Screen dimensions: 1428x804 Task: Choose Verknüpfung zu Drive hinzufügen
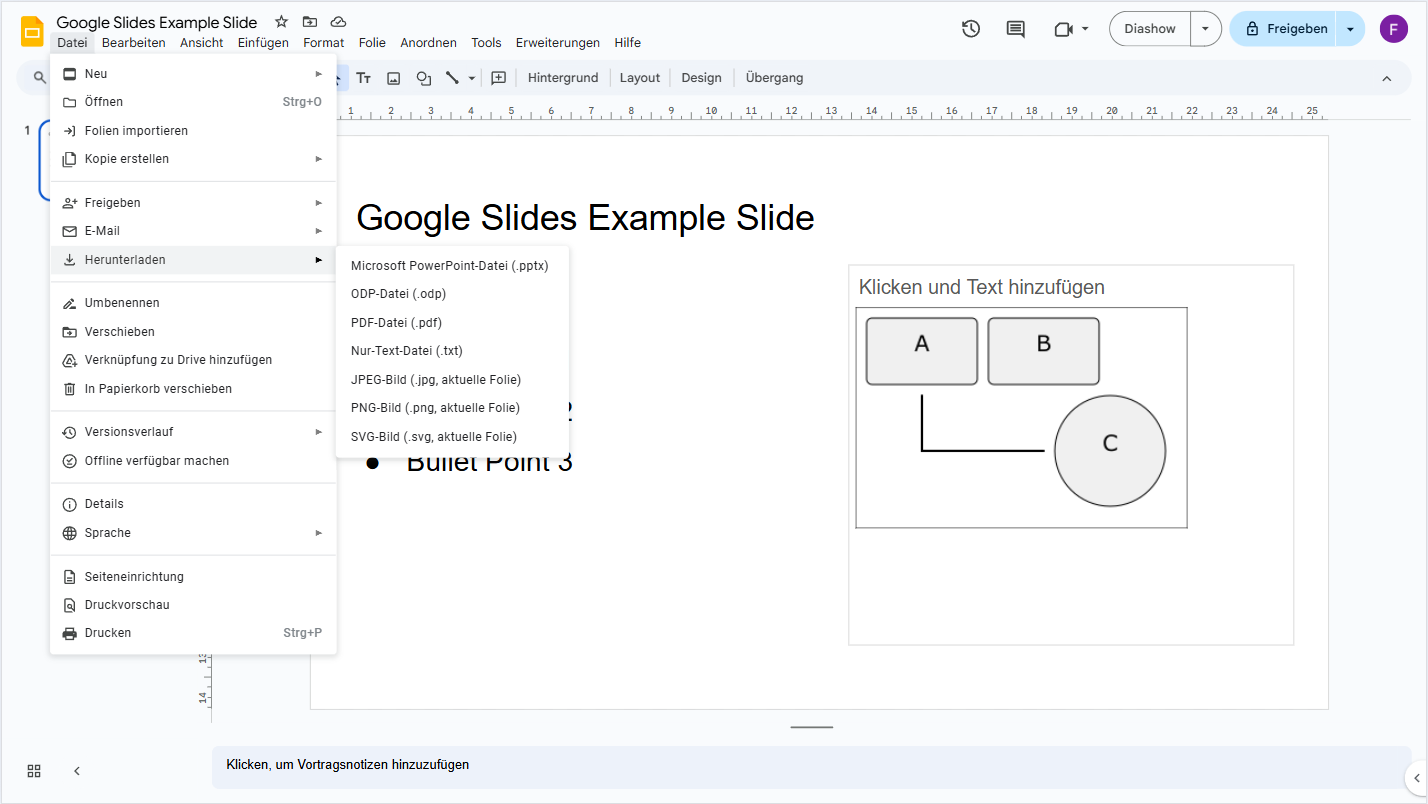coord(193,360)
